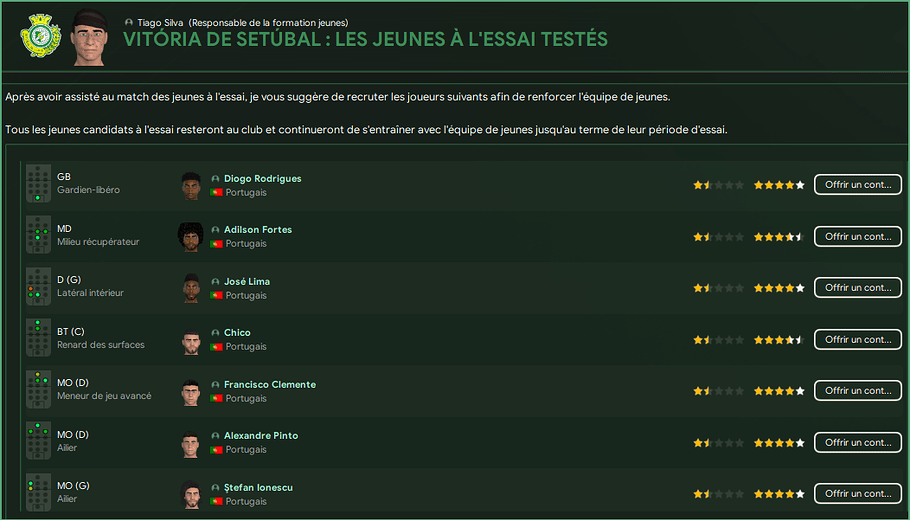The width and height of the screenshot is (910, 520).
Task: Offer a contract to Diogo Rodrigues
Action: [x=857, y=185]
